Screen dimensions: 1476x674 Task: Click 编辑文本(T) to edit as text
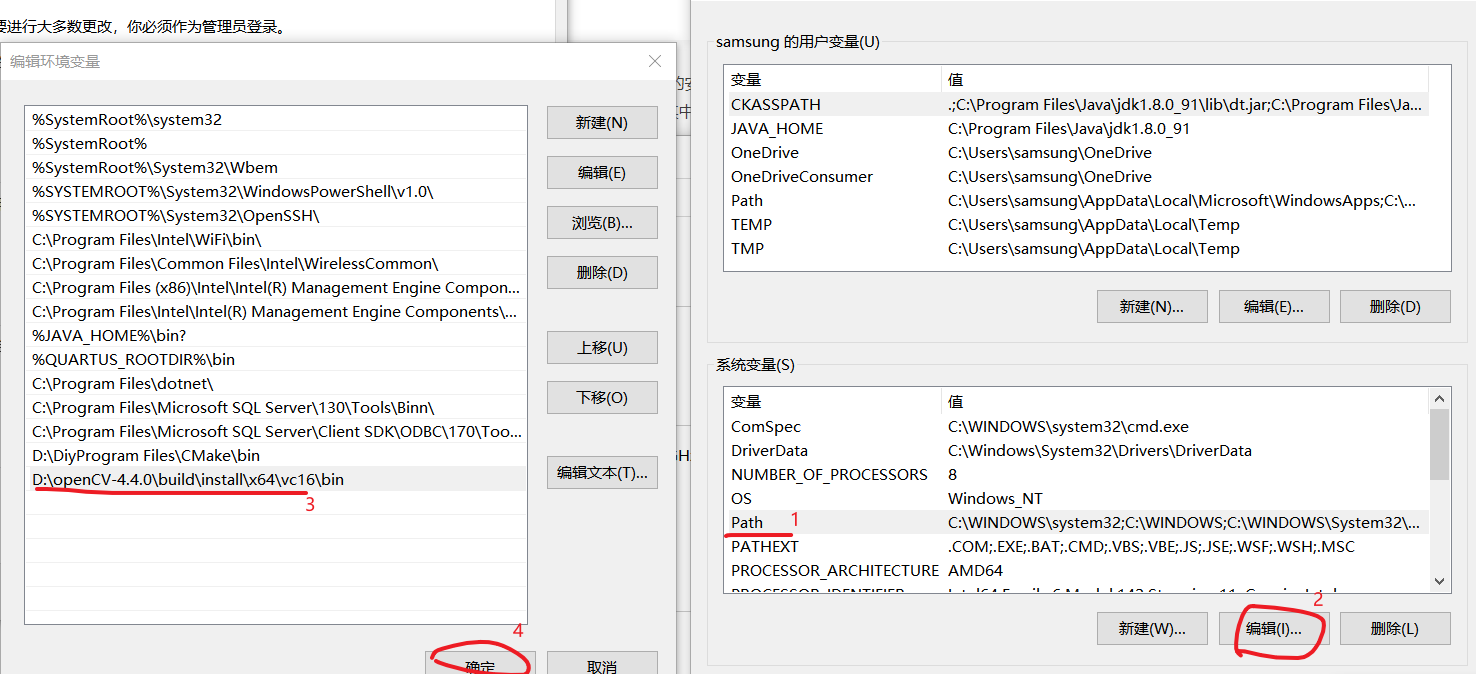[x=601, y=473]
